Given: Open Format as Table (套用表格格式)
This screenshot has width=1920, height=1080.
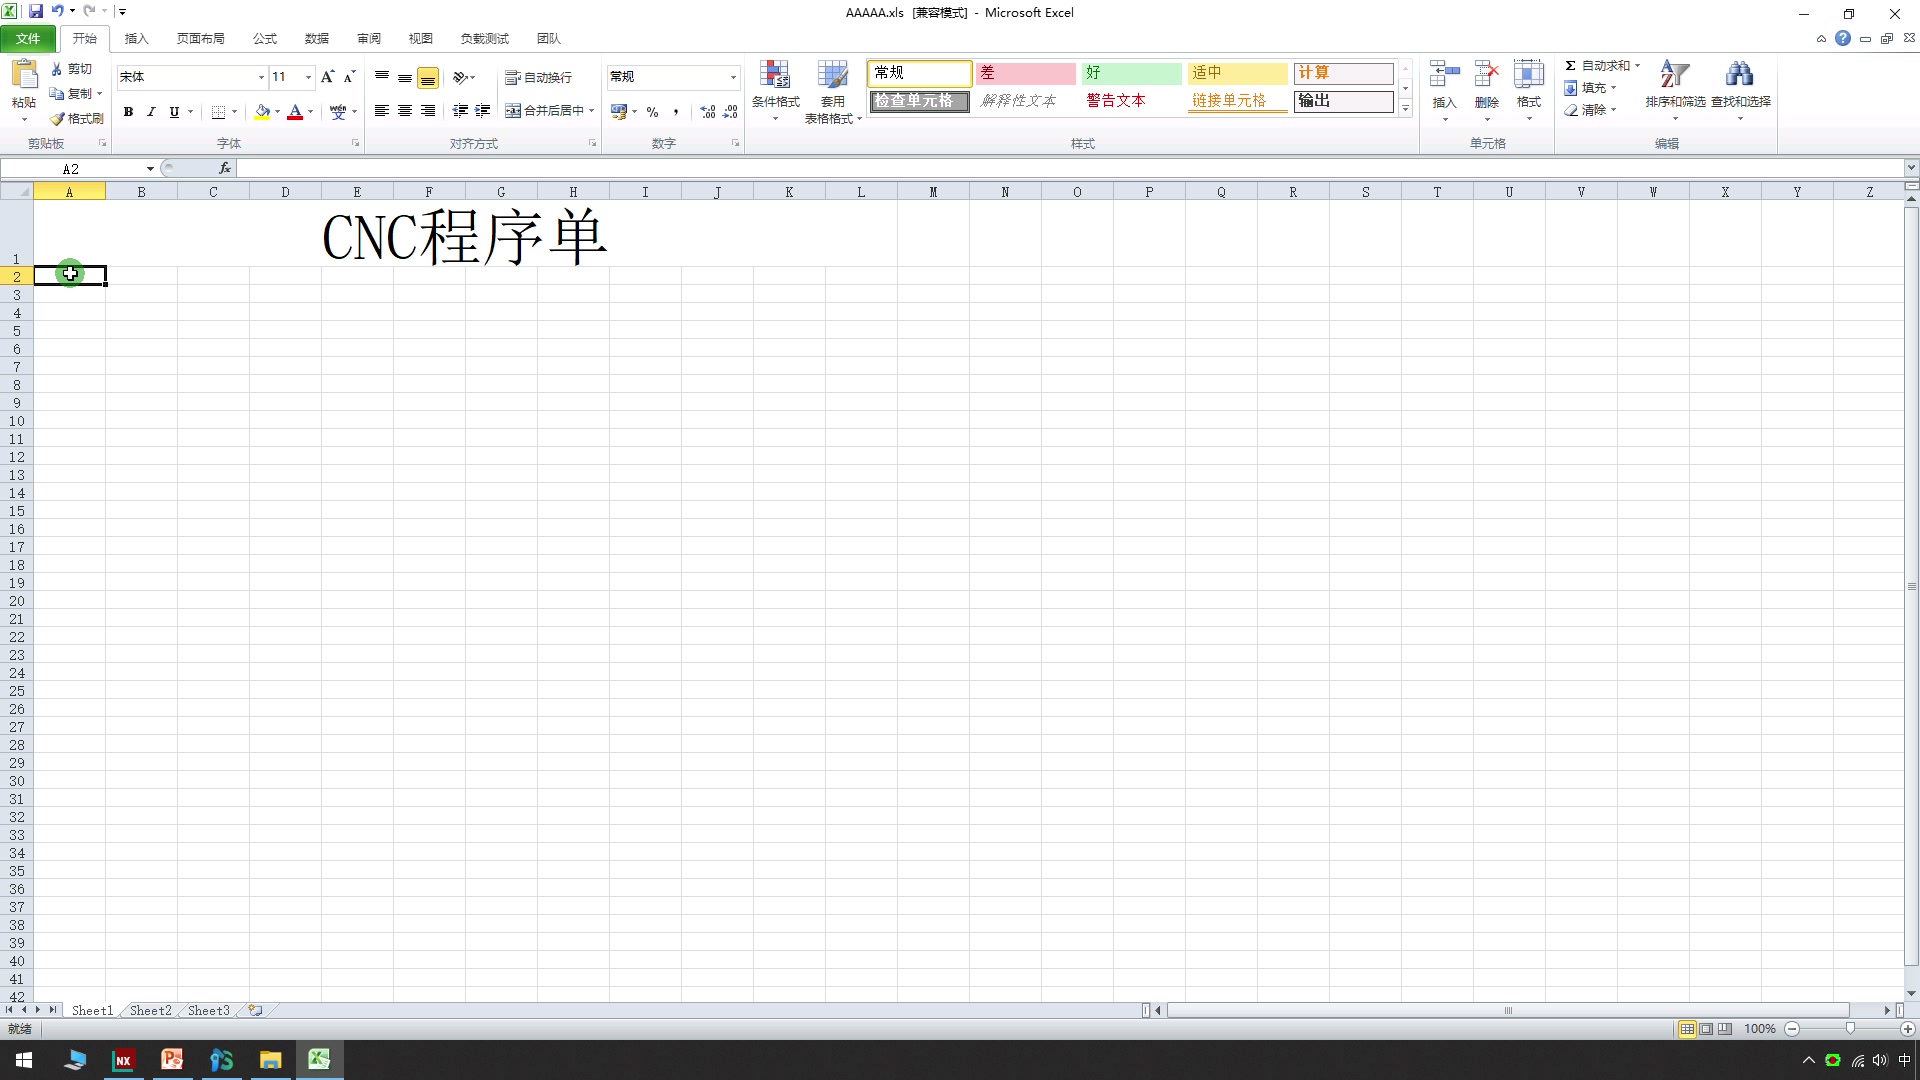Looking at the screenshot, I should point(832,92).
